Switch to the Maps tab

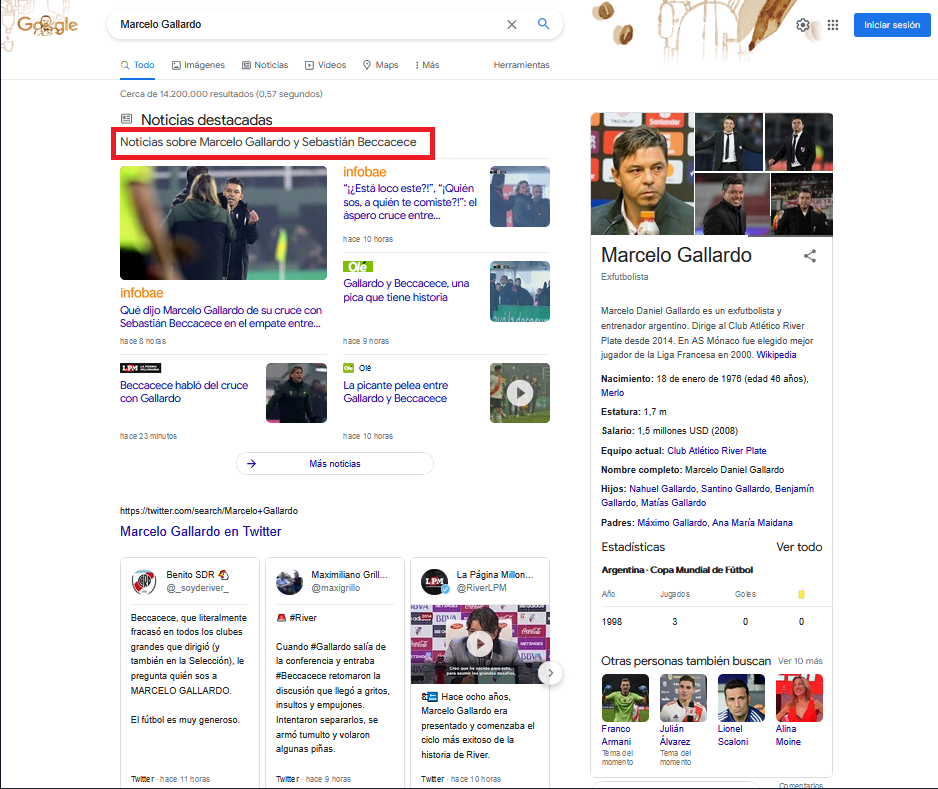pyautogui.click(x=380, y=65)
